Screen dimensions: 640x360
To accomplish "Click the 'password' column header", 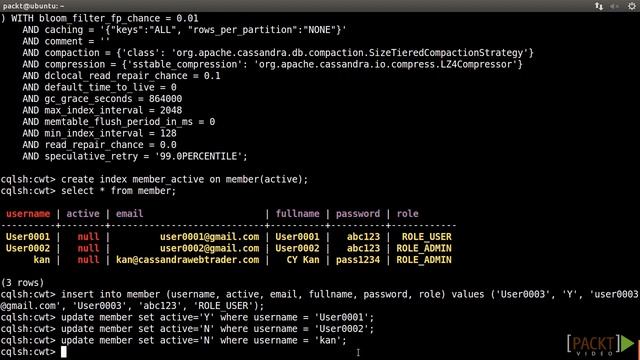I will 358,213.
